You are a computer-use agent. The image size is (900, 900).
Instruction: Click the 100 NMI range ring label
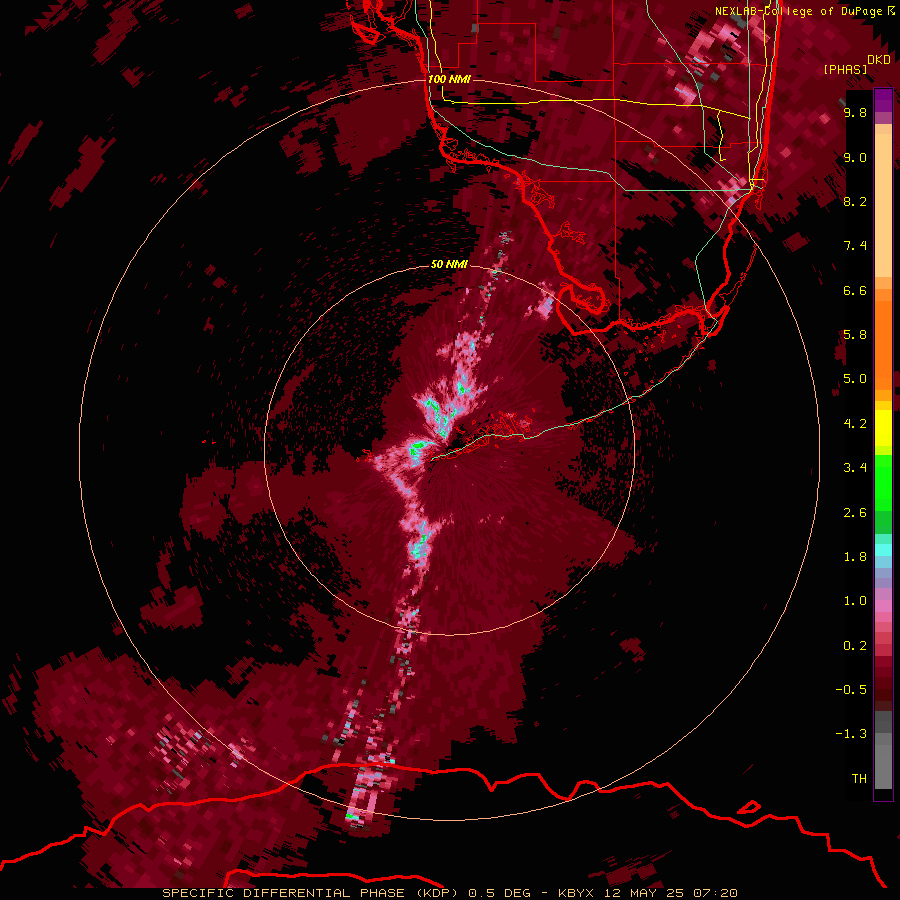[x=449, y=79]
